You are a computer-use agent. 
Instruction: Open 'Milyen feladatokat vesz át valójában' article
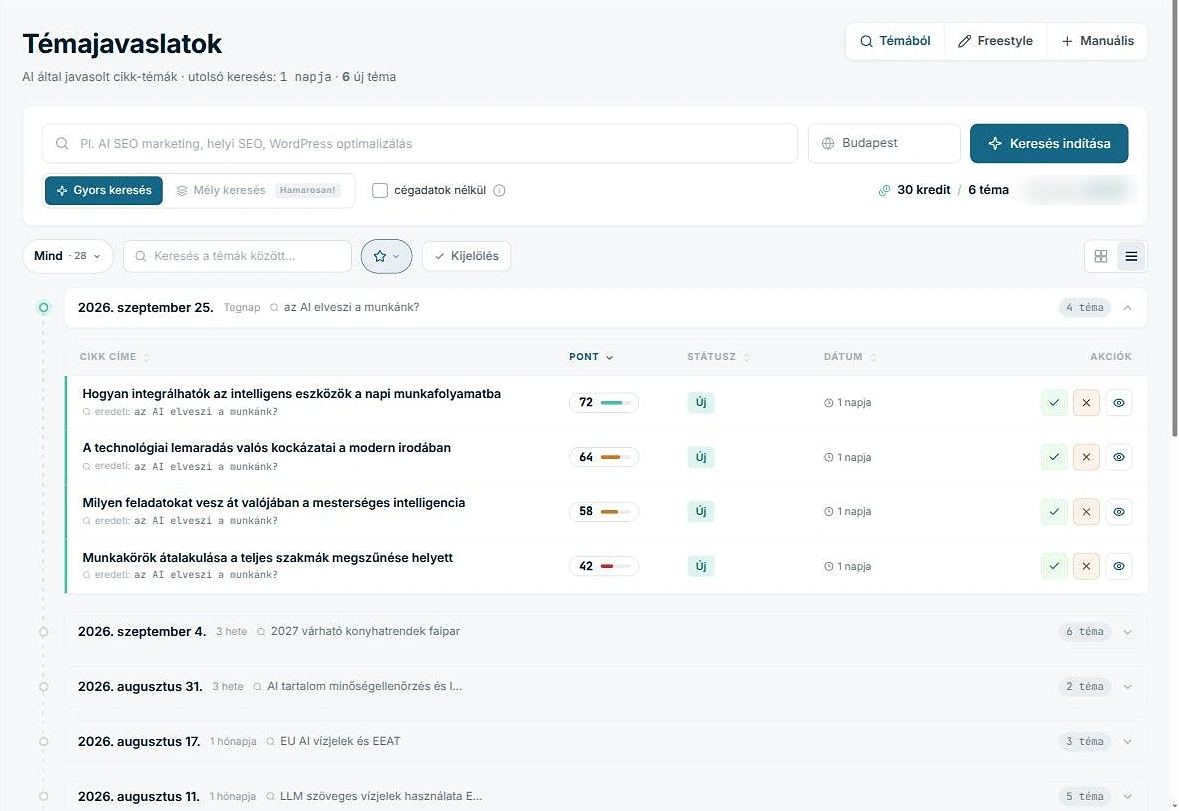pyautogui.click(x=274, y=503)
